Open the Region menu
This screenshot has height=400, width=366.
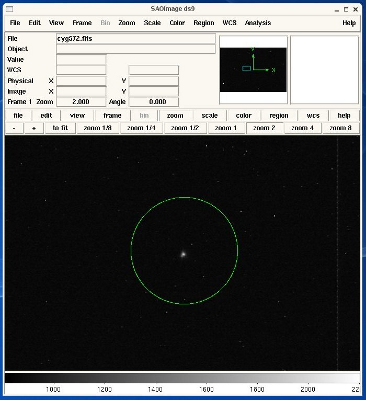point(204,23)
